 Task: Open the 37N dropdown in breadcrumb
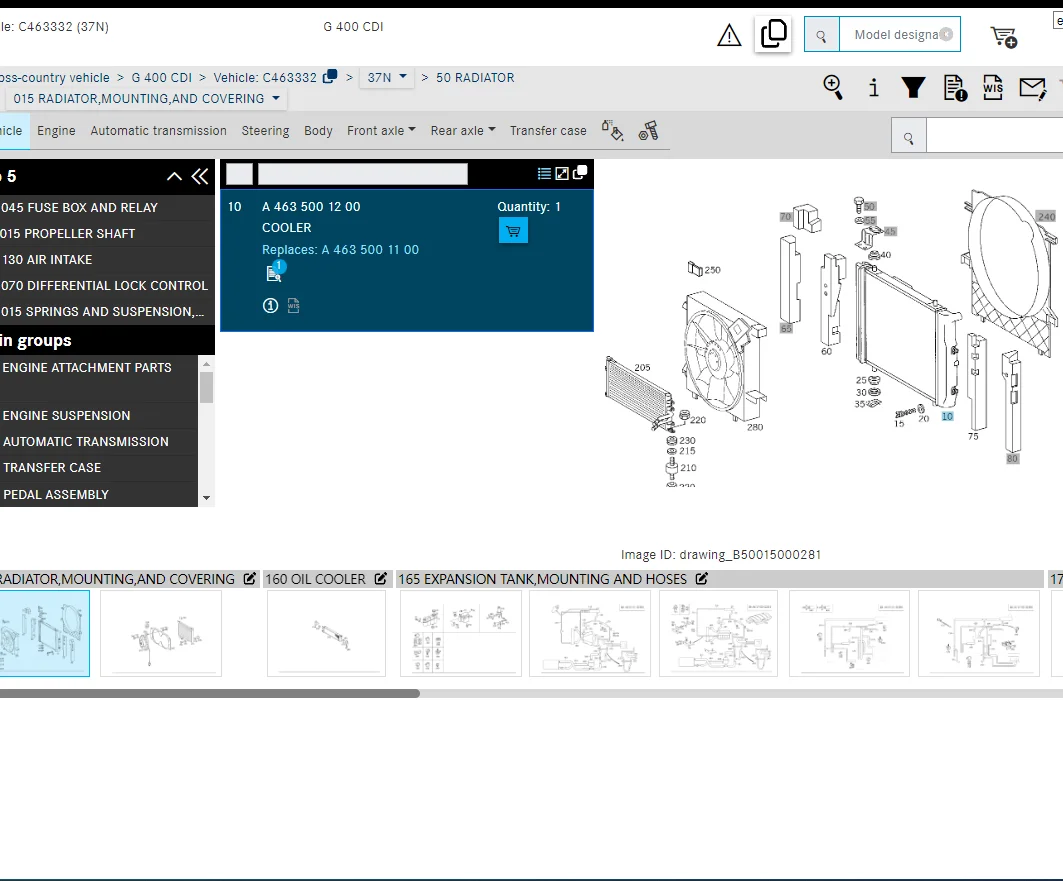pyautogui.click(x=386, y=77)
